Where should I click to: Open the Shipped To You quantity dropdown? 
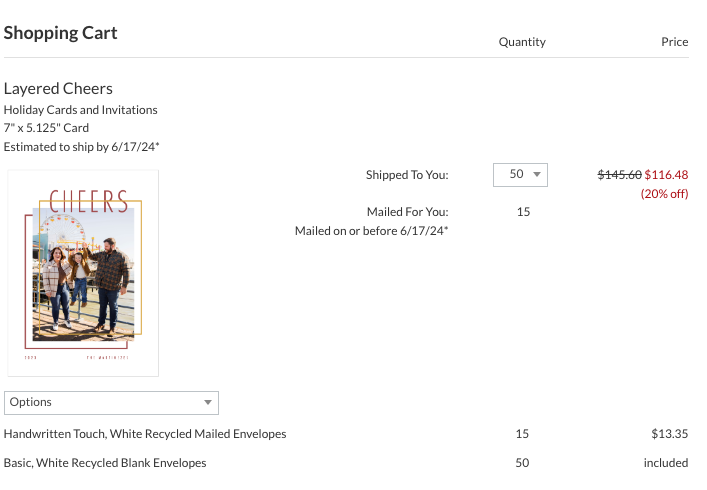click(520, 175)
